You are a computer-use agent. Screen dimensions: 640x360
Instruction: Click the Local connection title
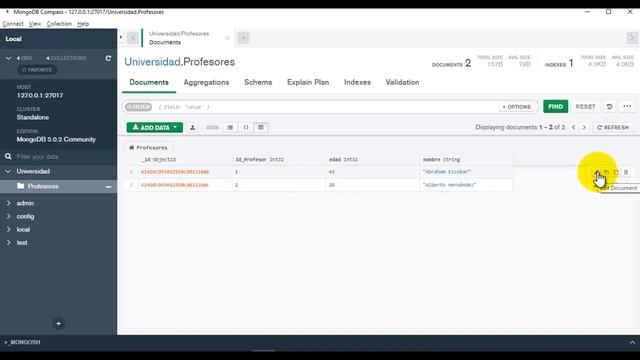pos(13,39)
